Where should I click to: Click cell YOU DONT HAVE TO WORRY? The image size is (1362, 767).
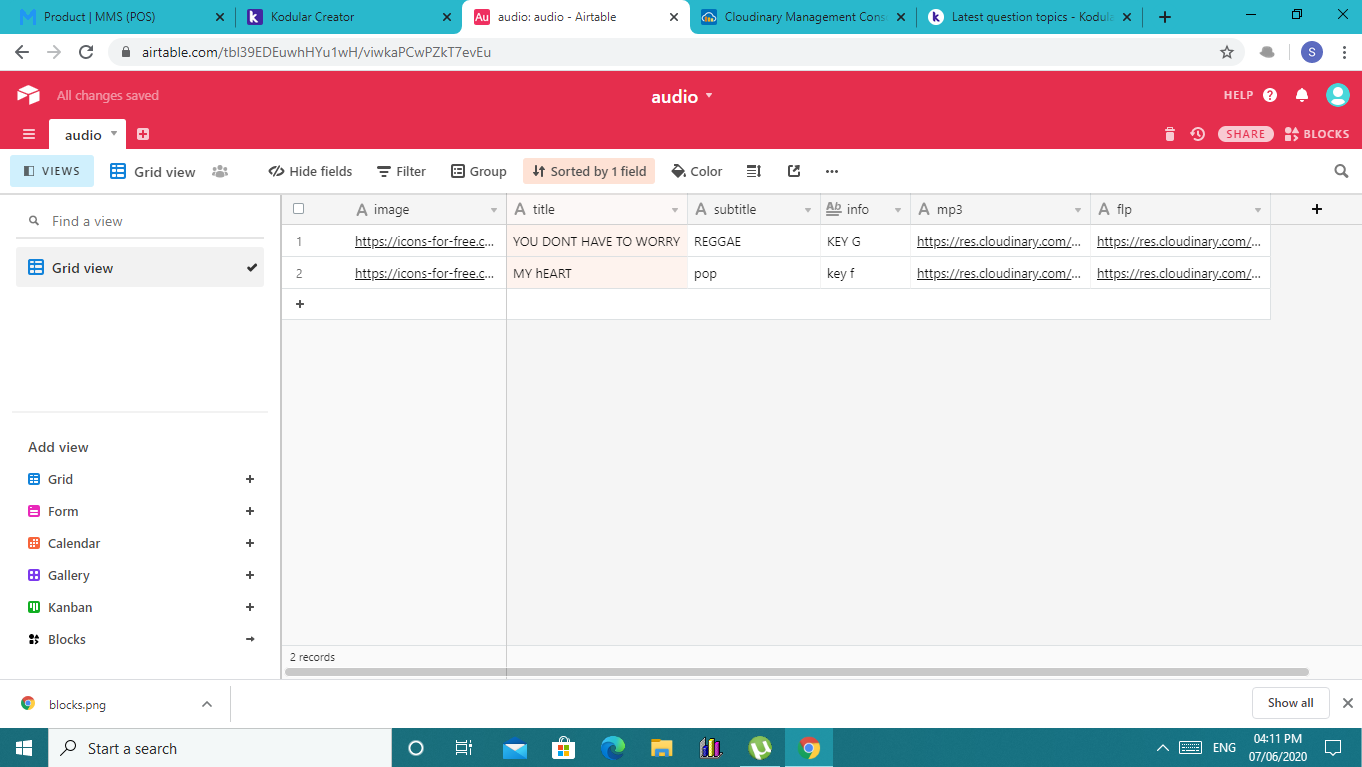click(x=597, y=241)
